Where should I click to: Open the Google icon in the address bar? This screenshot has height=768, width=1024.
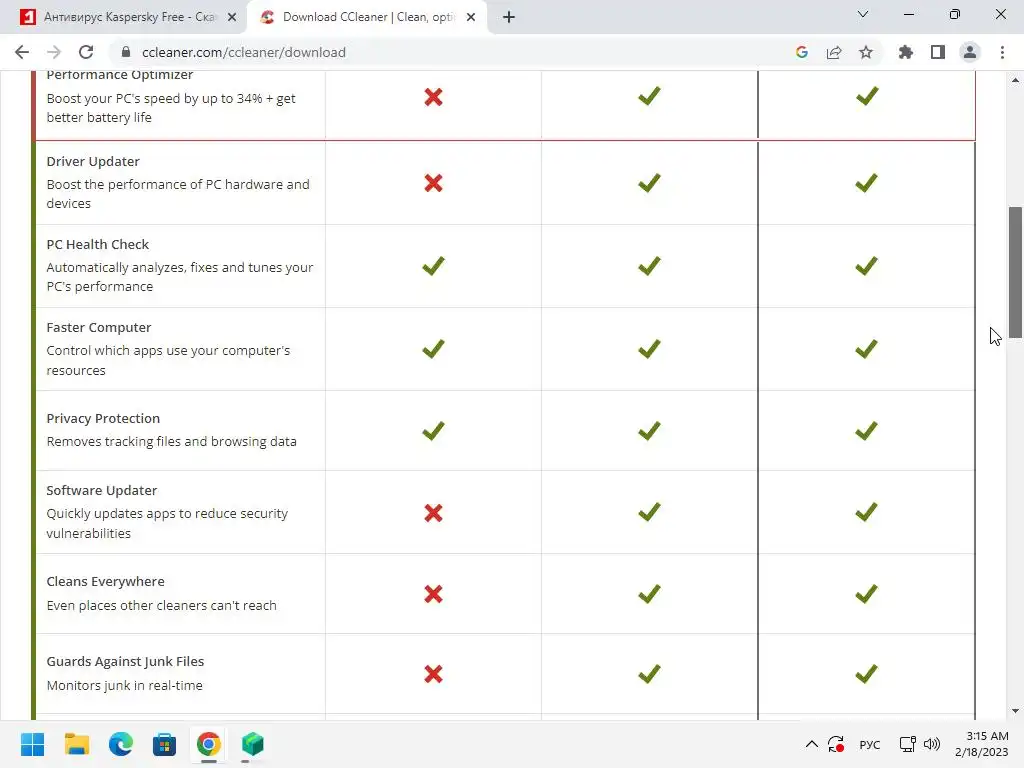pyautogui.click(x=802, y=52)
